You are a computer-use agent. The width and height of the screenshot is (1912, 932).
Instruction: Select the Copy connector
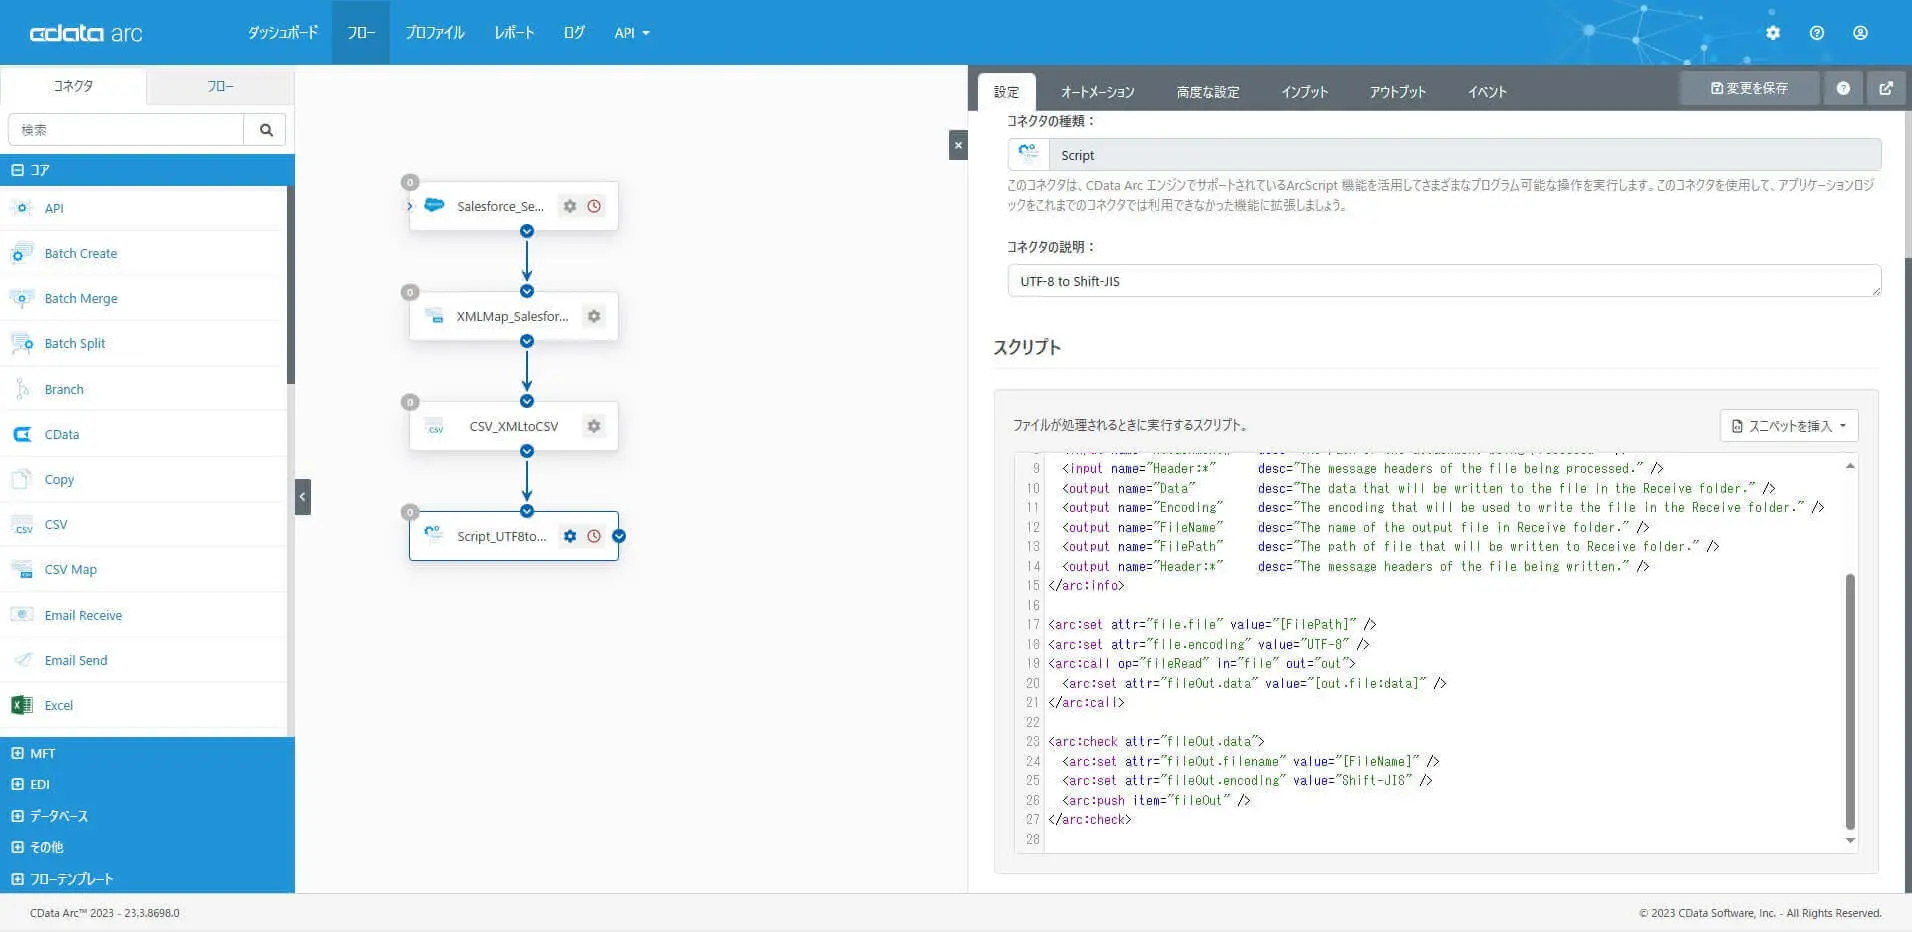(x=143, y=479)
